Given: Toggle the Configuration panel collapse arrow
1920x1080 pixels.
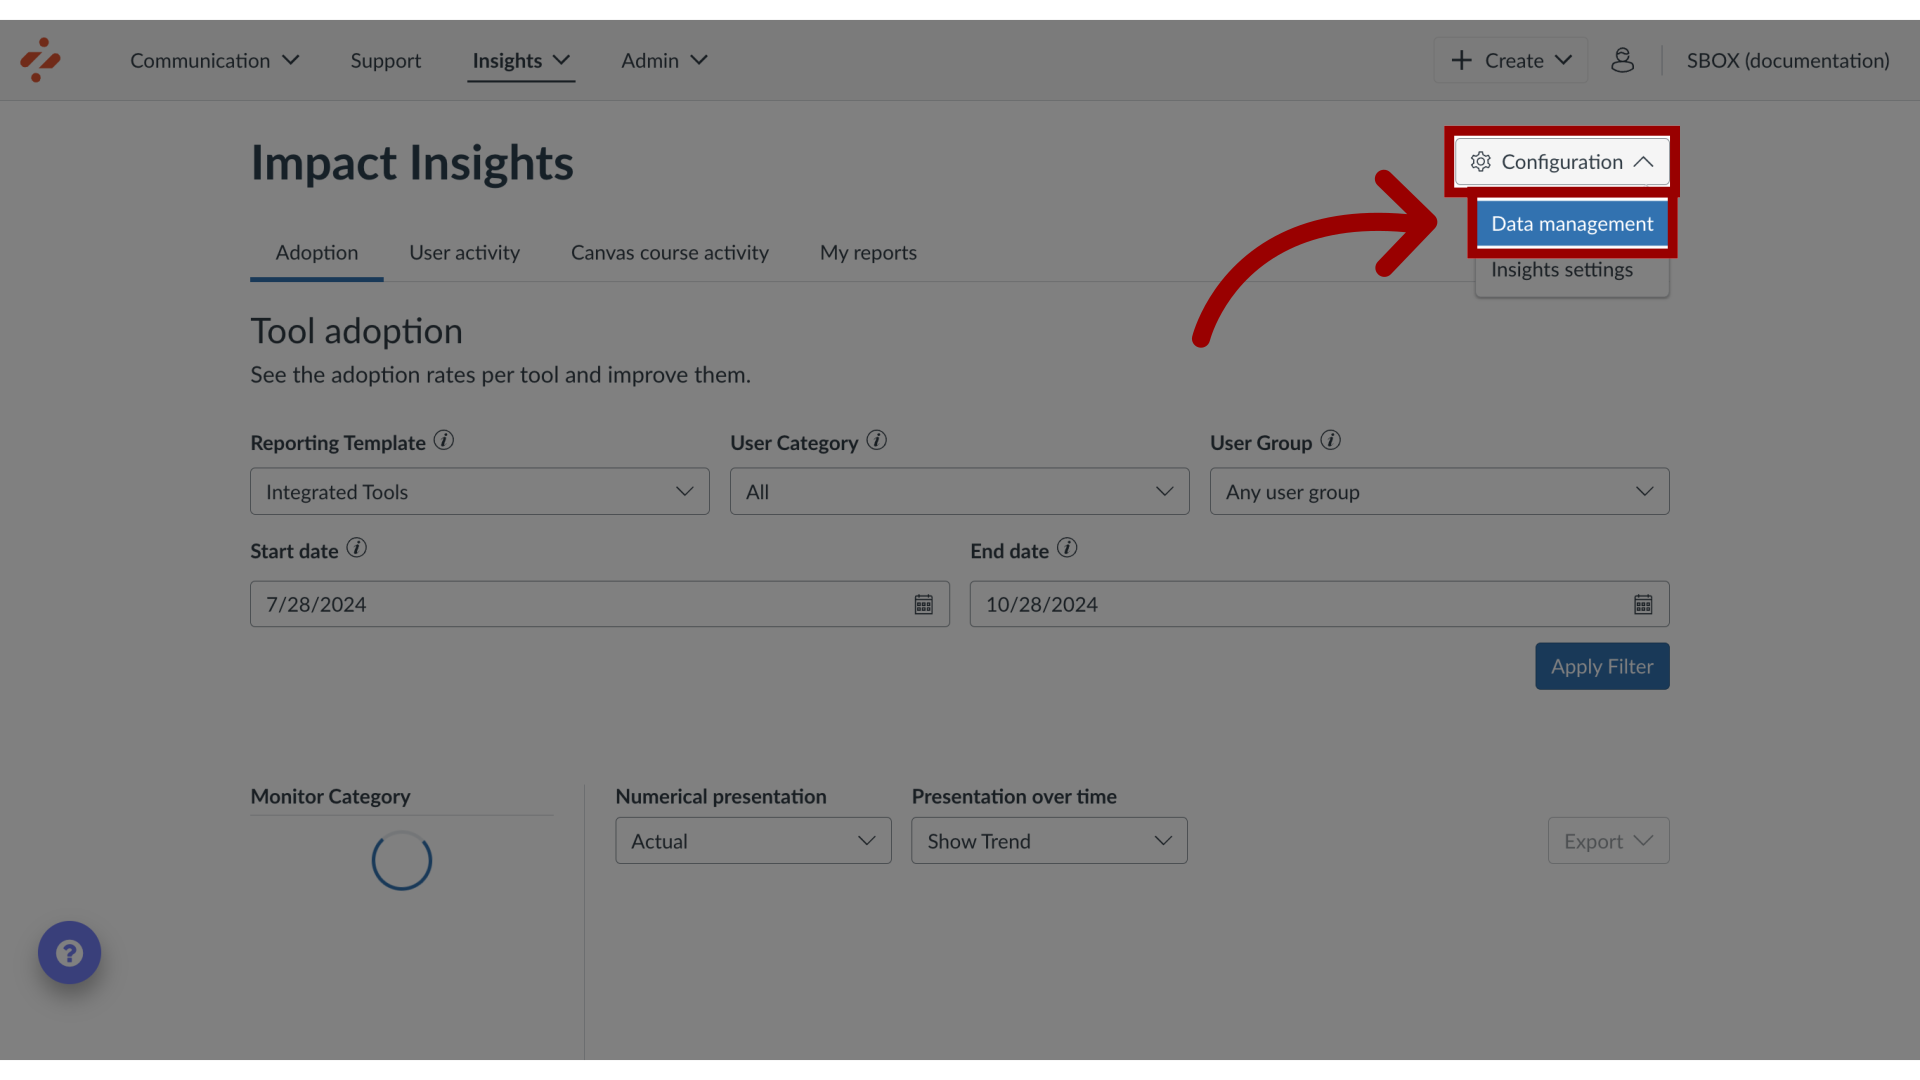Looking at the screenshot, I should [x=1643, y=161].
